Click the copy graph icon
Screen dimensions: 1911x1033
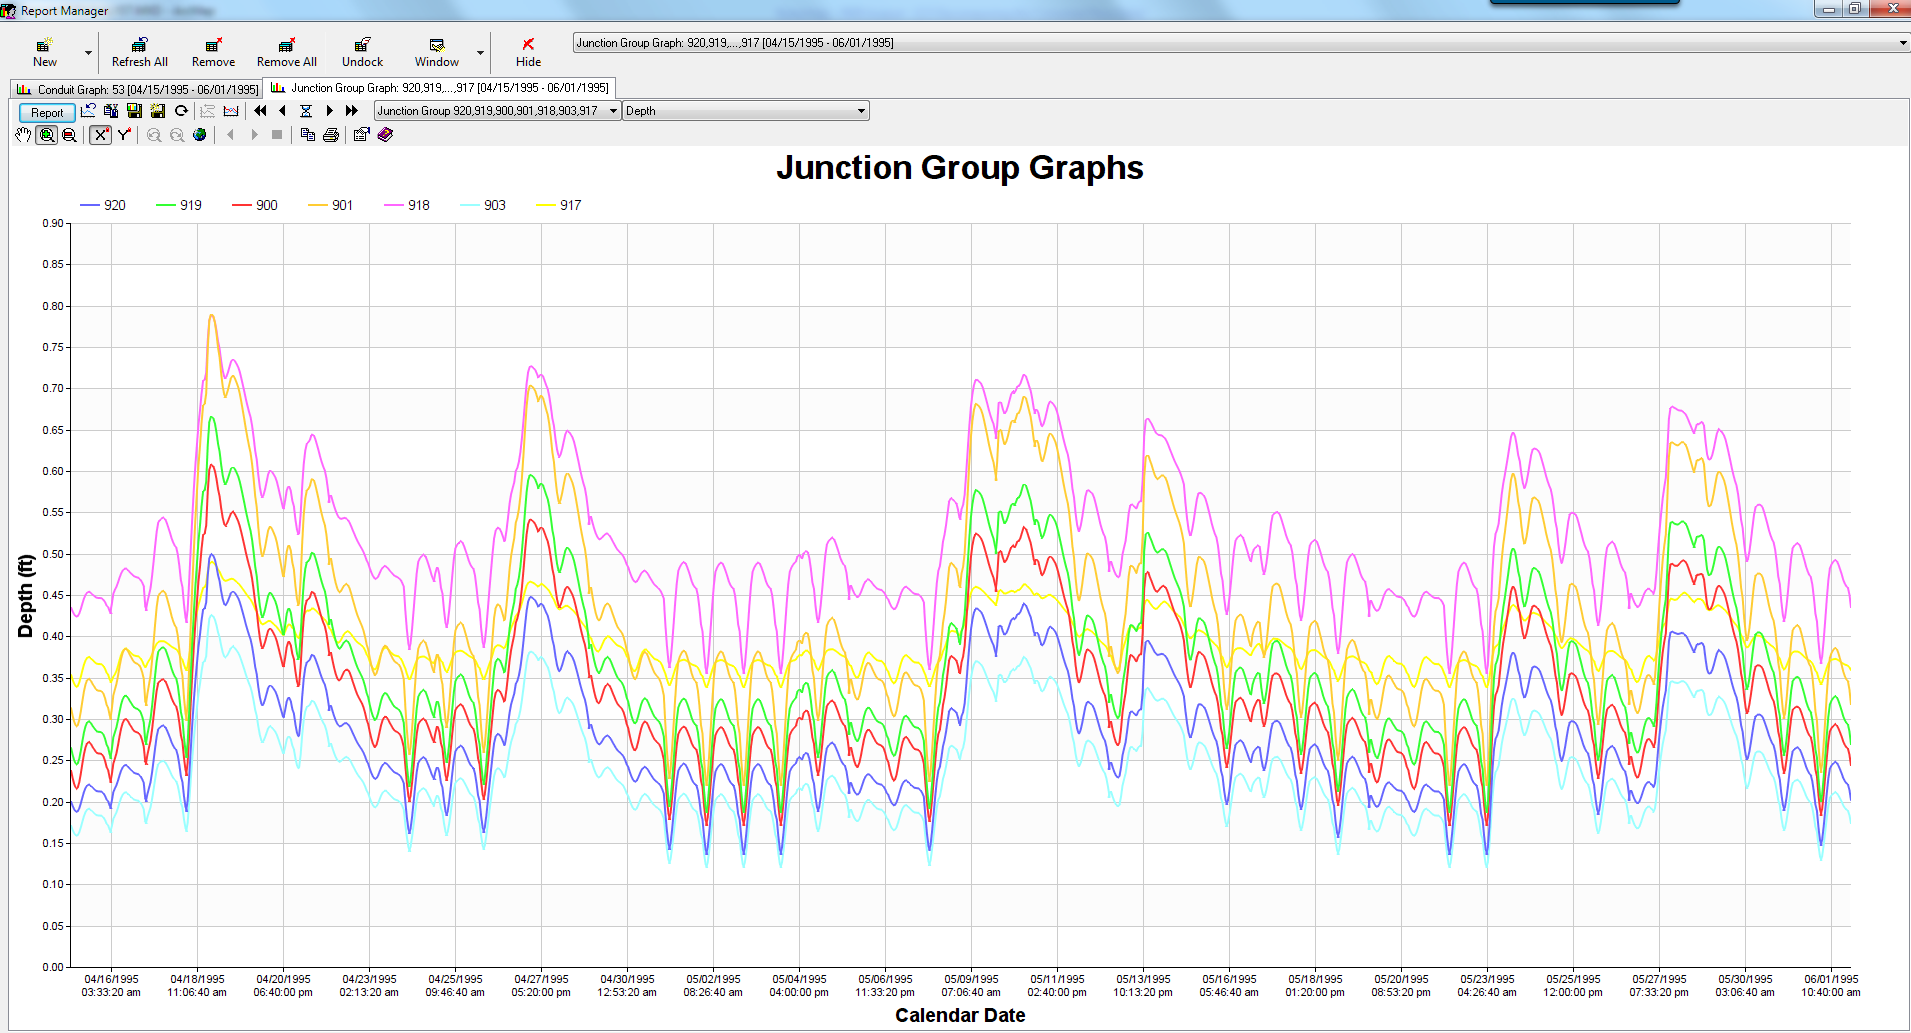[x=308, y=135]
